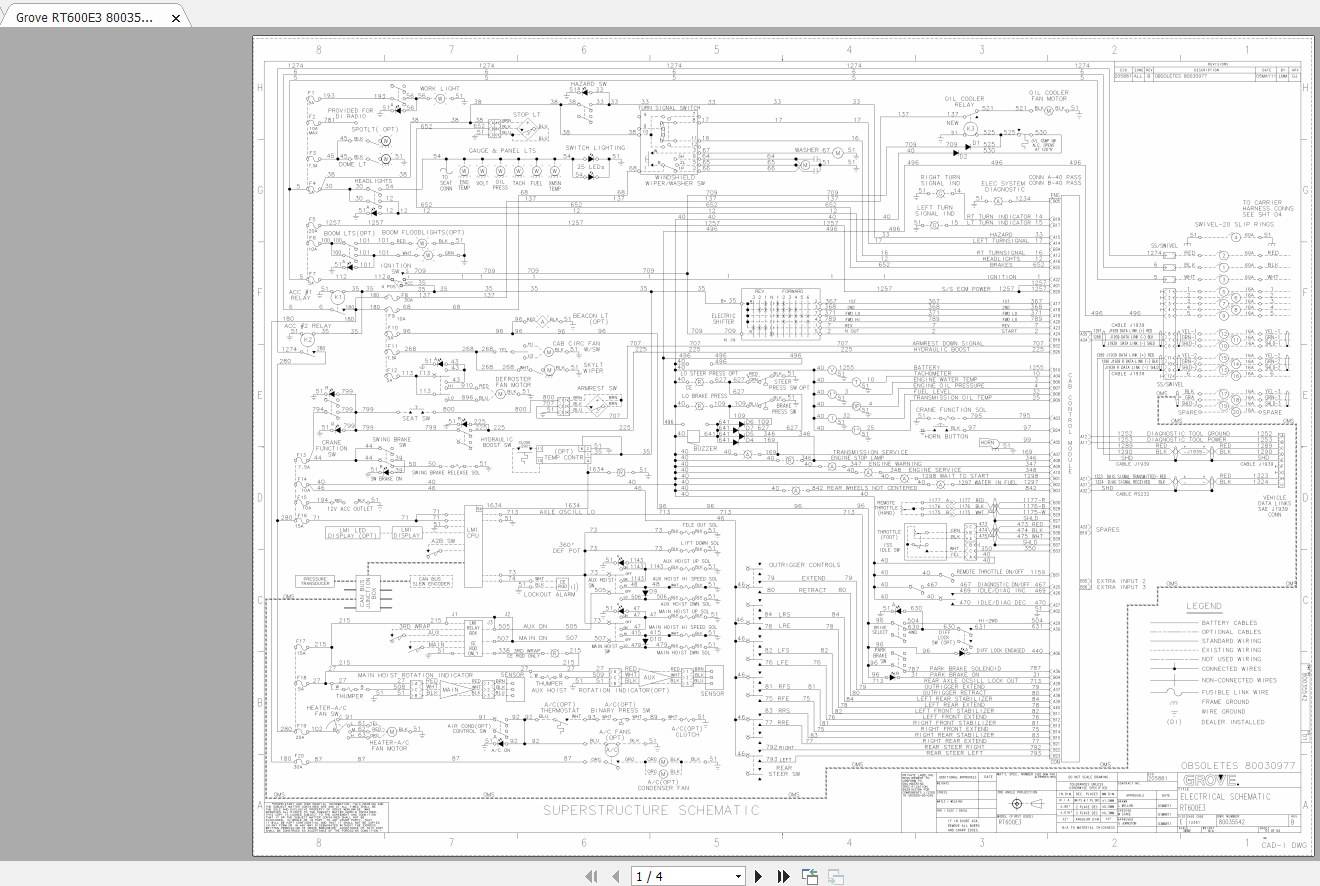This screenshot has height=886, width=1320.
Task: Click the TURN SIGNAL SWITCH label
Action: point(669,107)
